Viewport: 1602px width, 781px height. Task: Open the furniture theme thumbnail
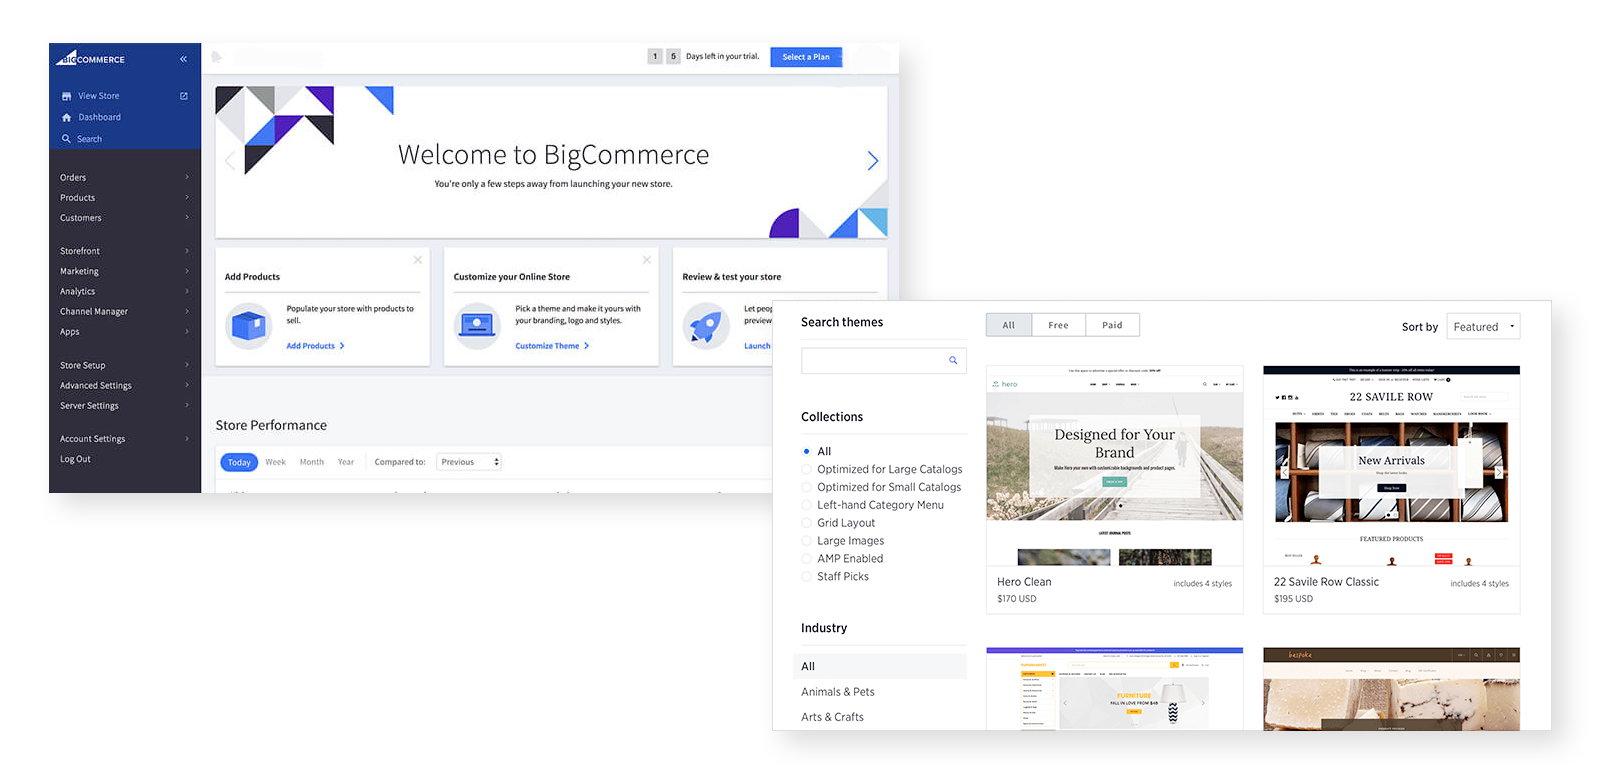click(x=1115, y=689)
